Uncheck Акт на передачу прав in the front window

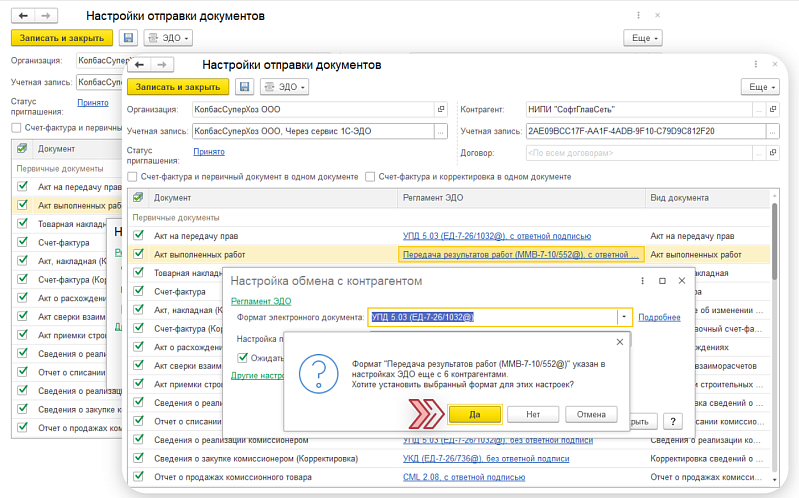[x=138, y=235]
